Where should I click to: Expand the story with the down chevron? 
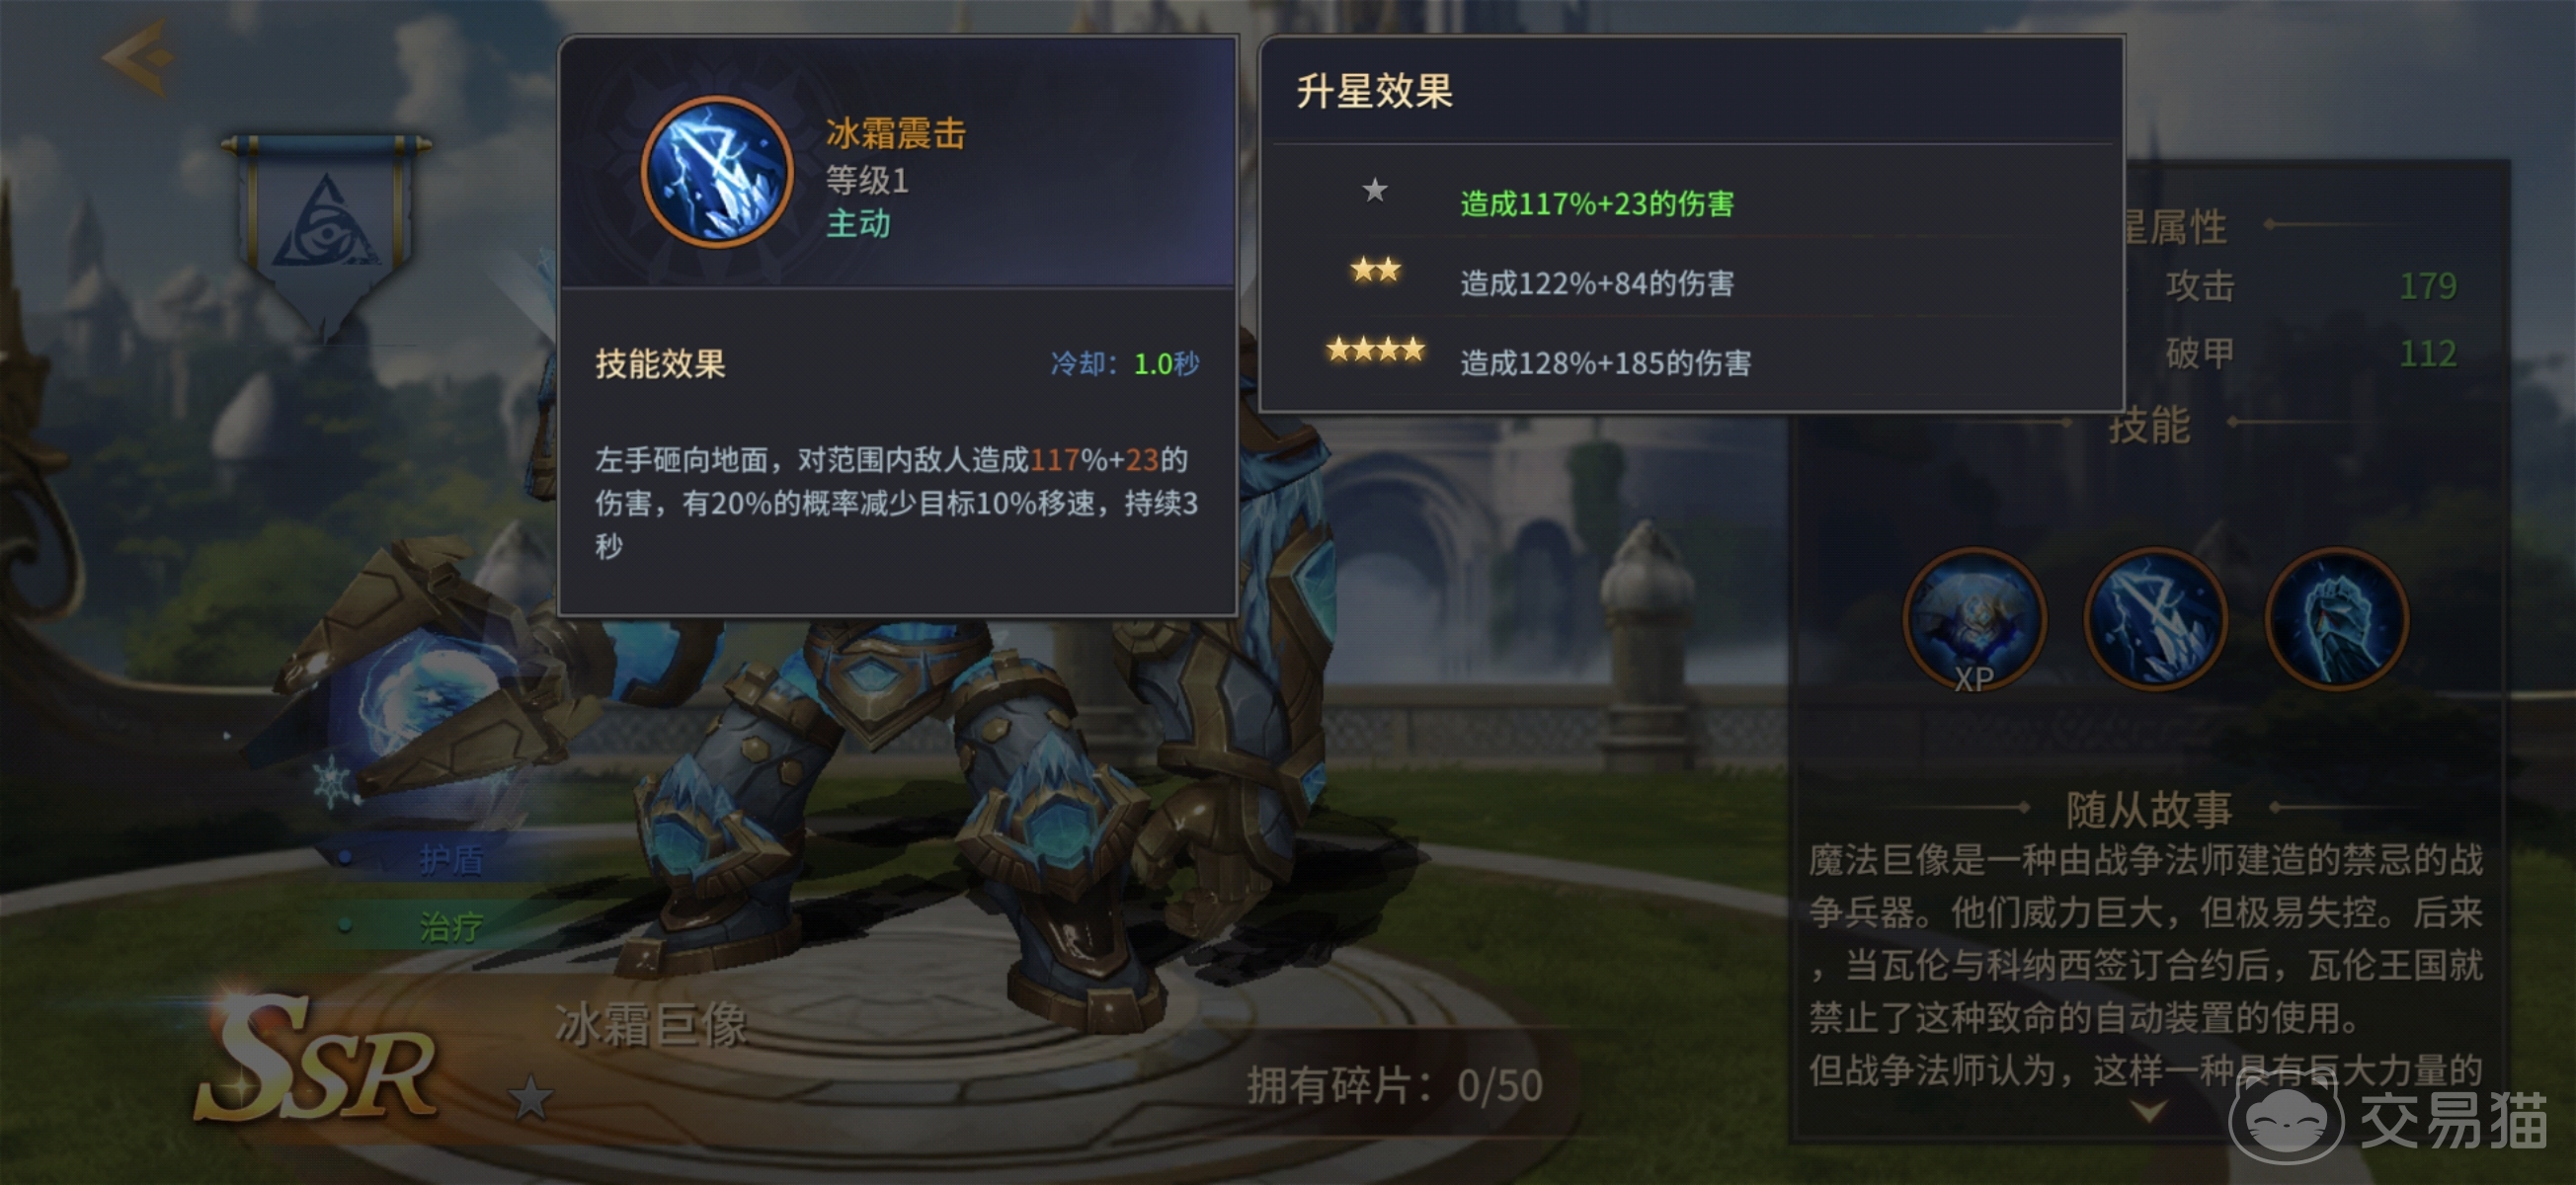pos(2151,1109)
